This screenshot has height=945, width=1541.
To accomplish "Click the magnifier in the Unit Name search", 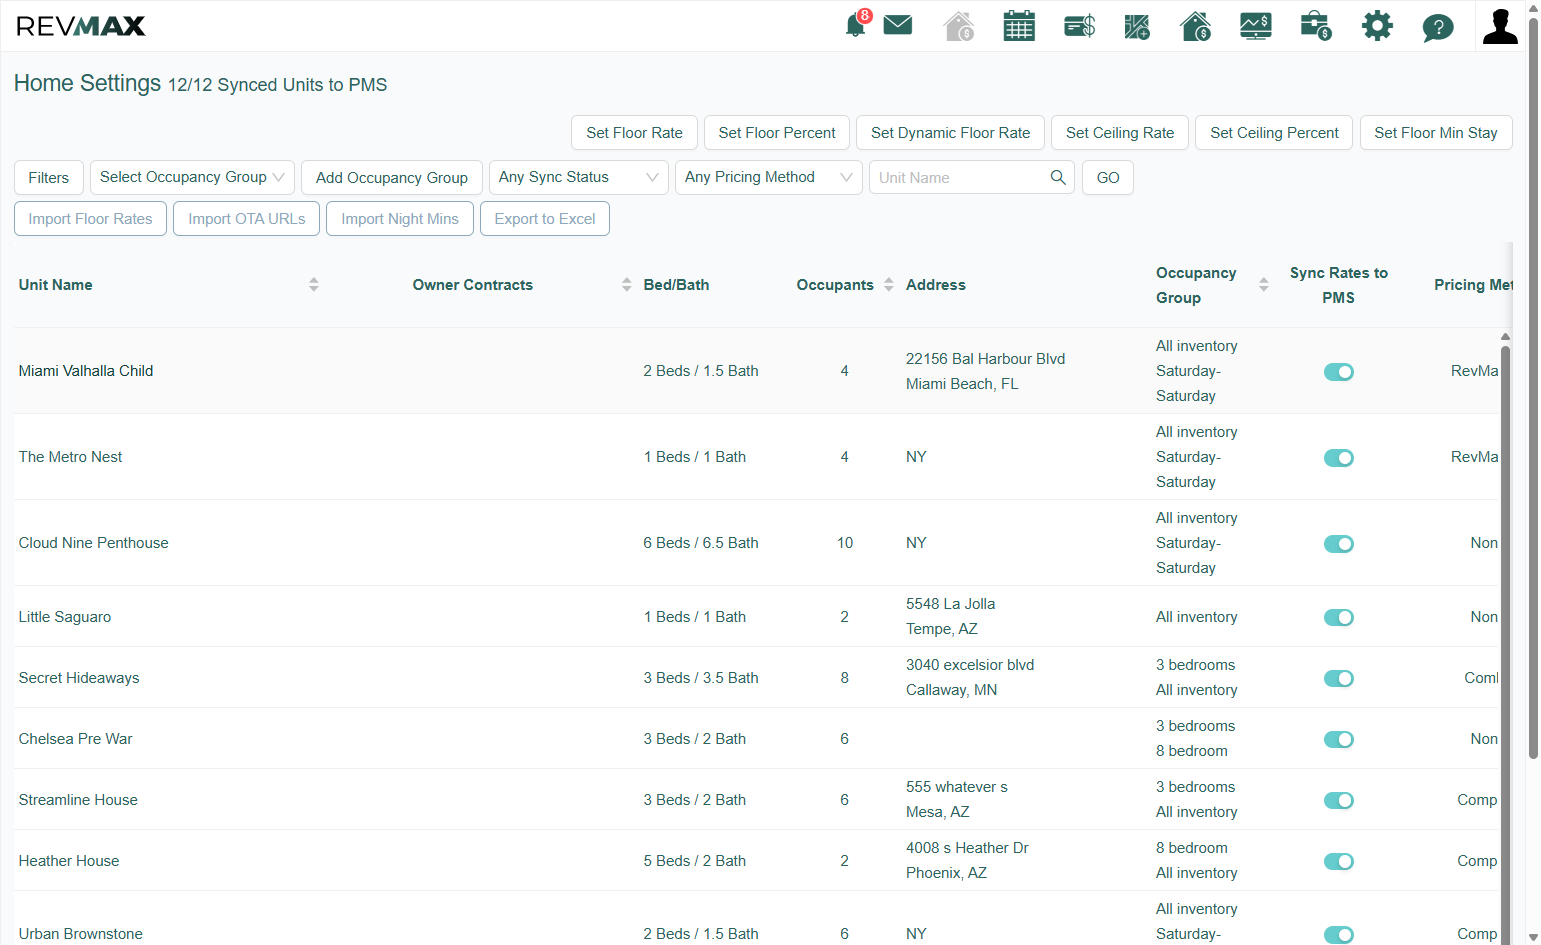I will point(1058,177).
